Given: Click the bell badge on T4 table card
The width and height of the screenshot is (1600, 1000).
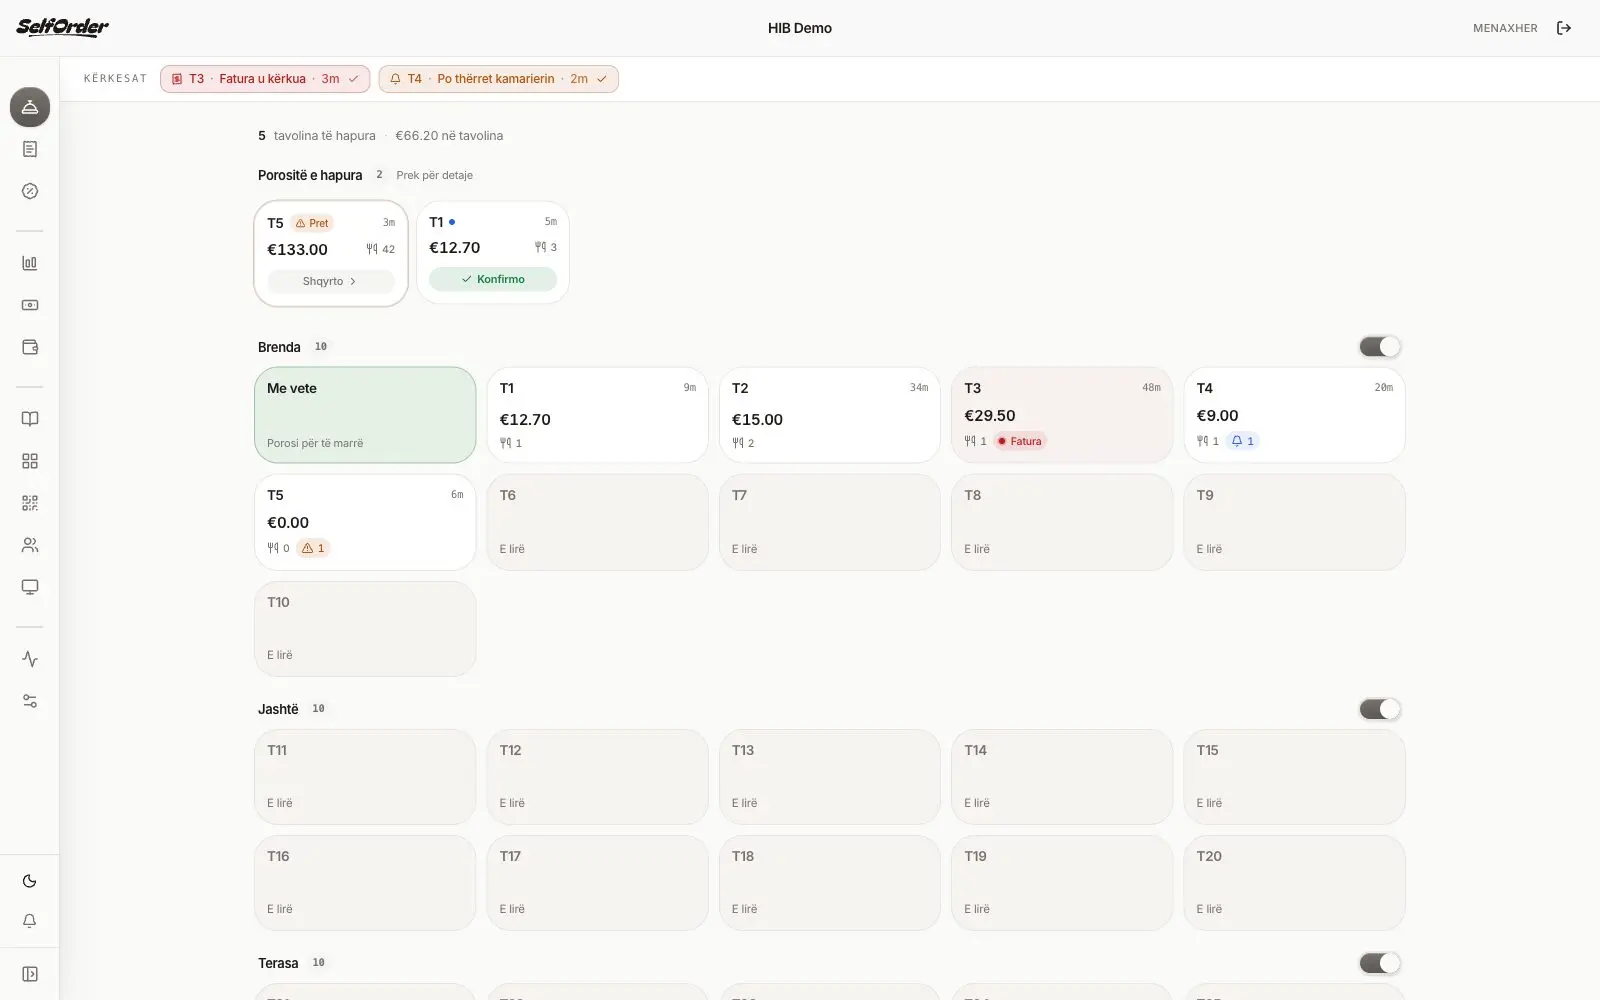Looking at the screenshot, I should point(1242,441).
